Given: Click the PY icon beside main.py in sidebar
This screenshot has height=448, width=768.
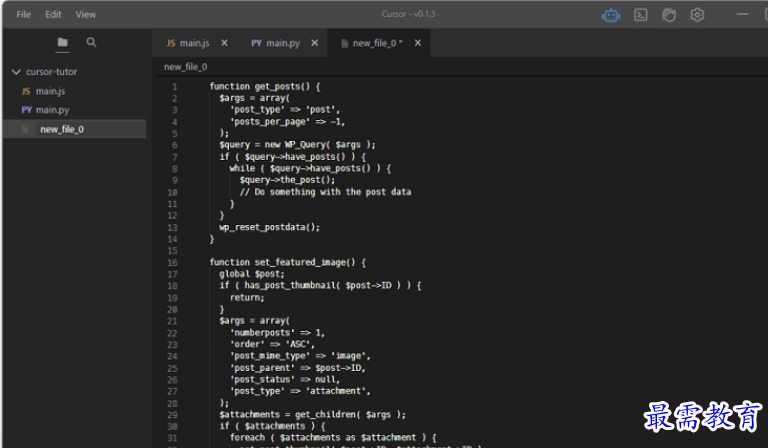Looking at the screenshot, I should [x=26, y=110].
